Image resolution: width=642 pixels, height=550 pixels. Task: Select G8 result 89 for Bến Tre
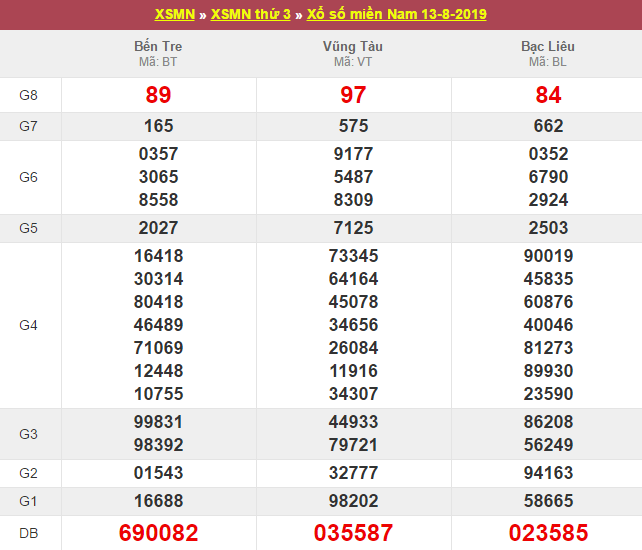click(x=158, y=95)
